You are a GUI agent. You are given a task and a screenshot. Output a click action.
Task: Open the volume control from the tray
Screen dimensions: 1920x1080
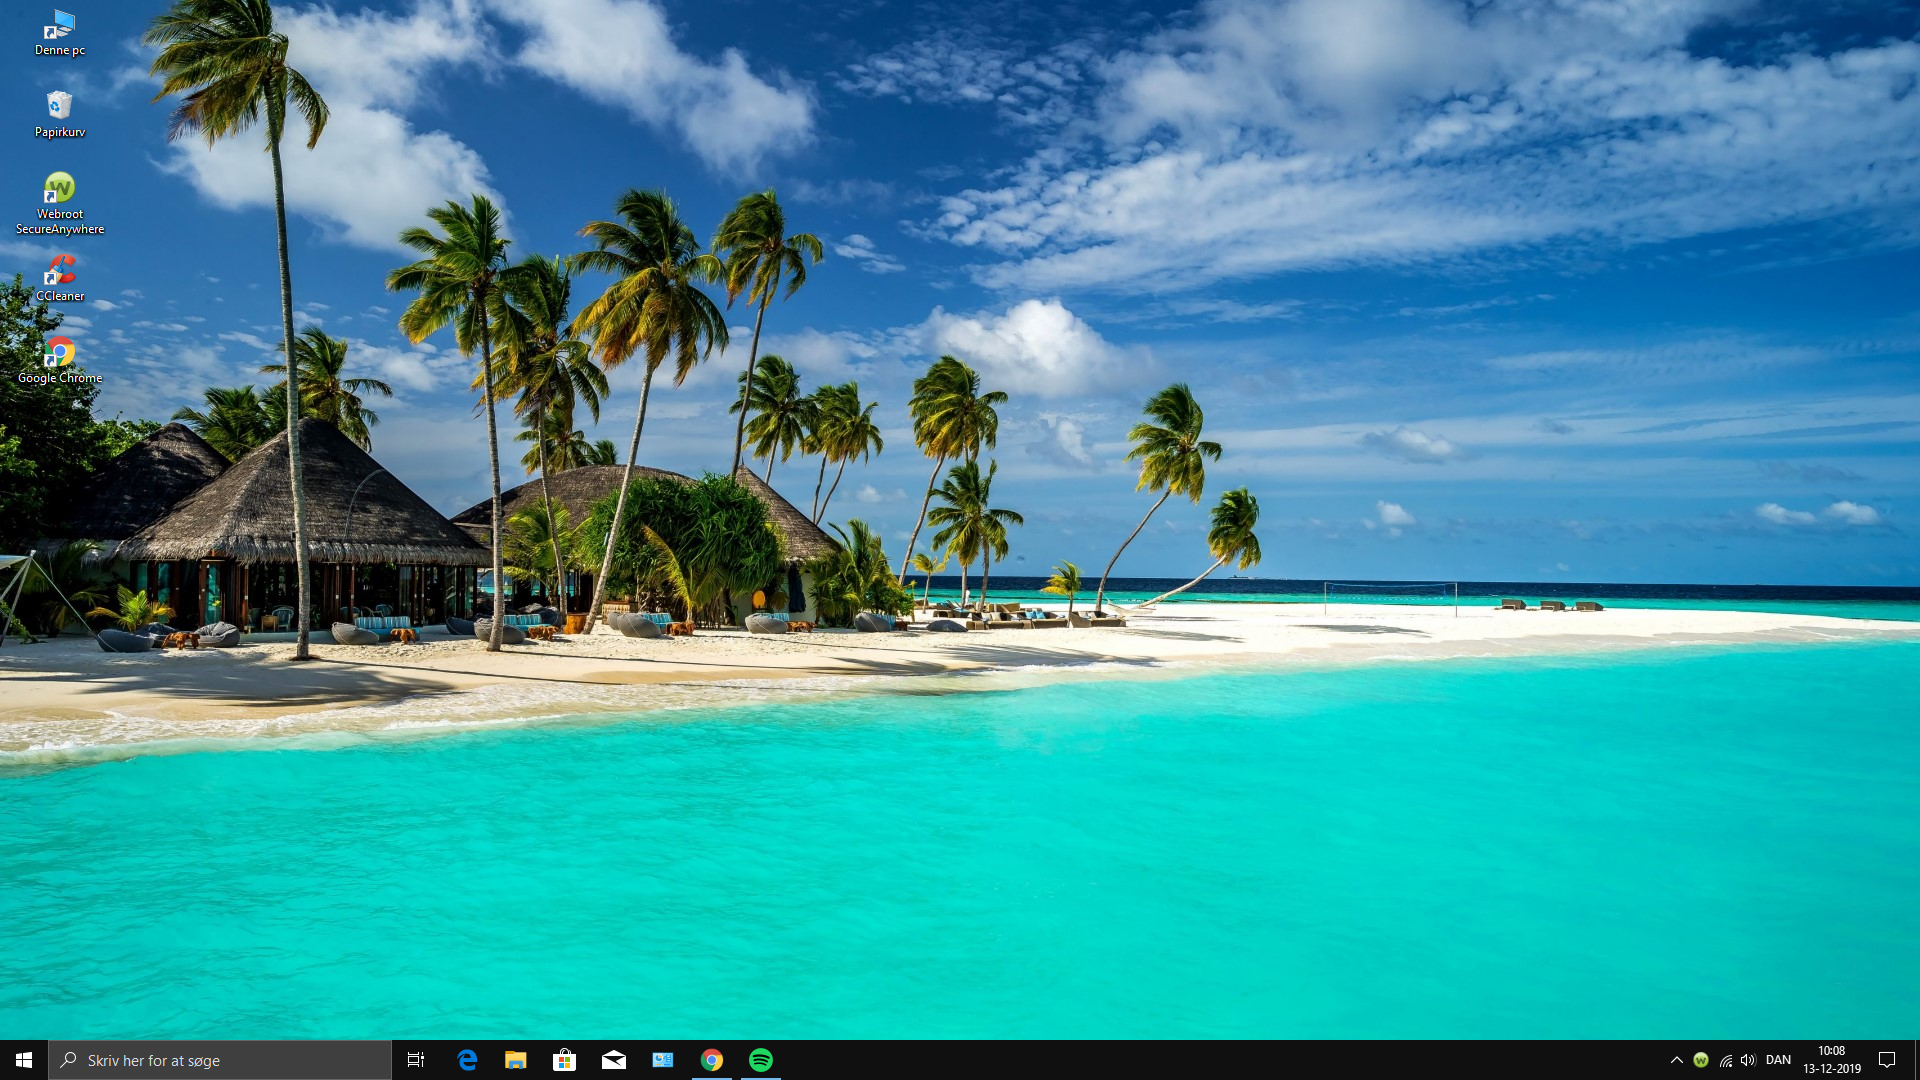tap(1748, 1060)
